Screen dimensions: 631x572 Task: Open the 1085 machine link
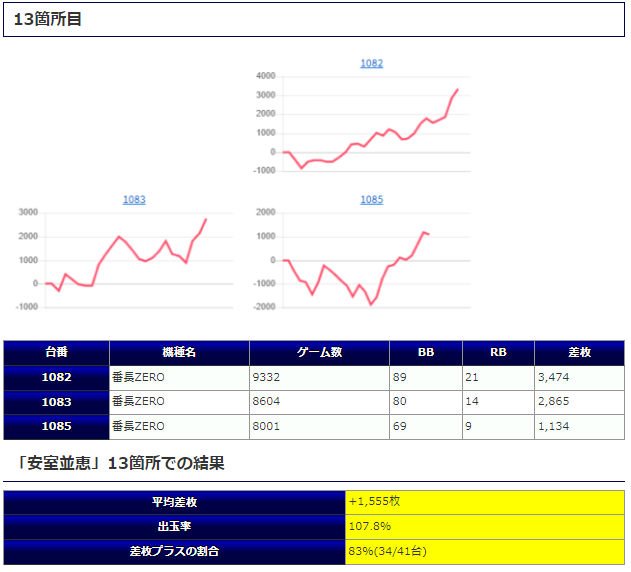(x=371, y=200)
